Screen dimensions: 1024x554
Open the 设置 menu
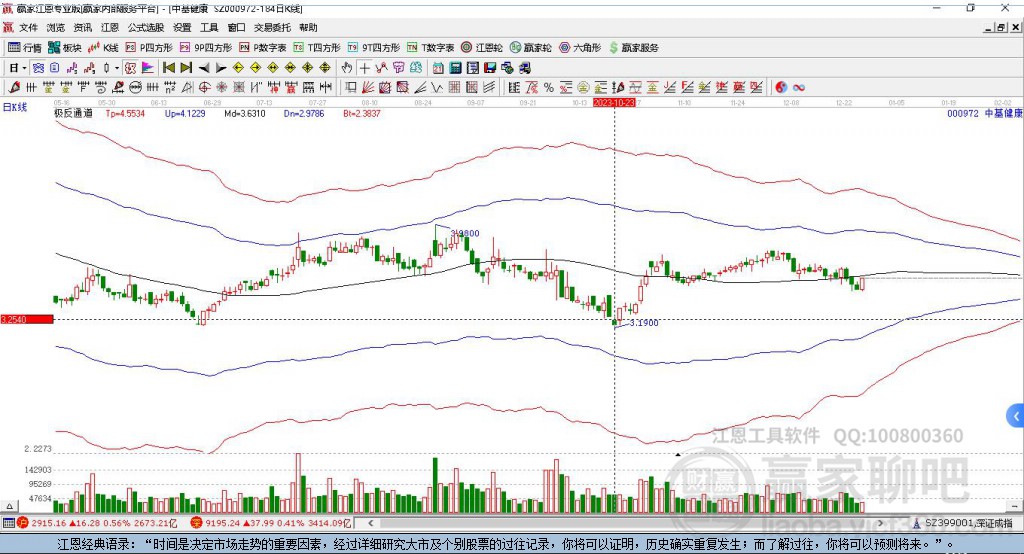(x=182, y=27)
